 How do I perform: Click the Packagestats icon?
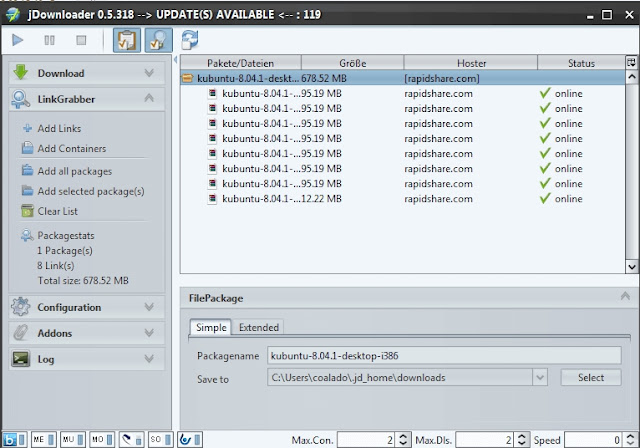coord(27,235)
